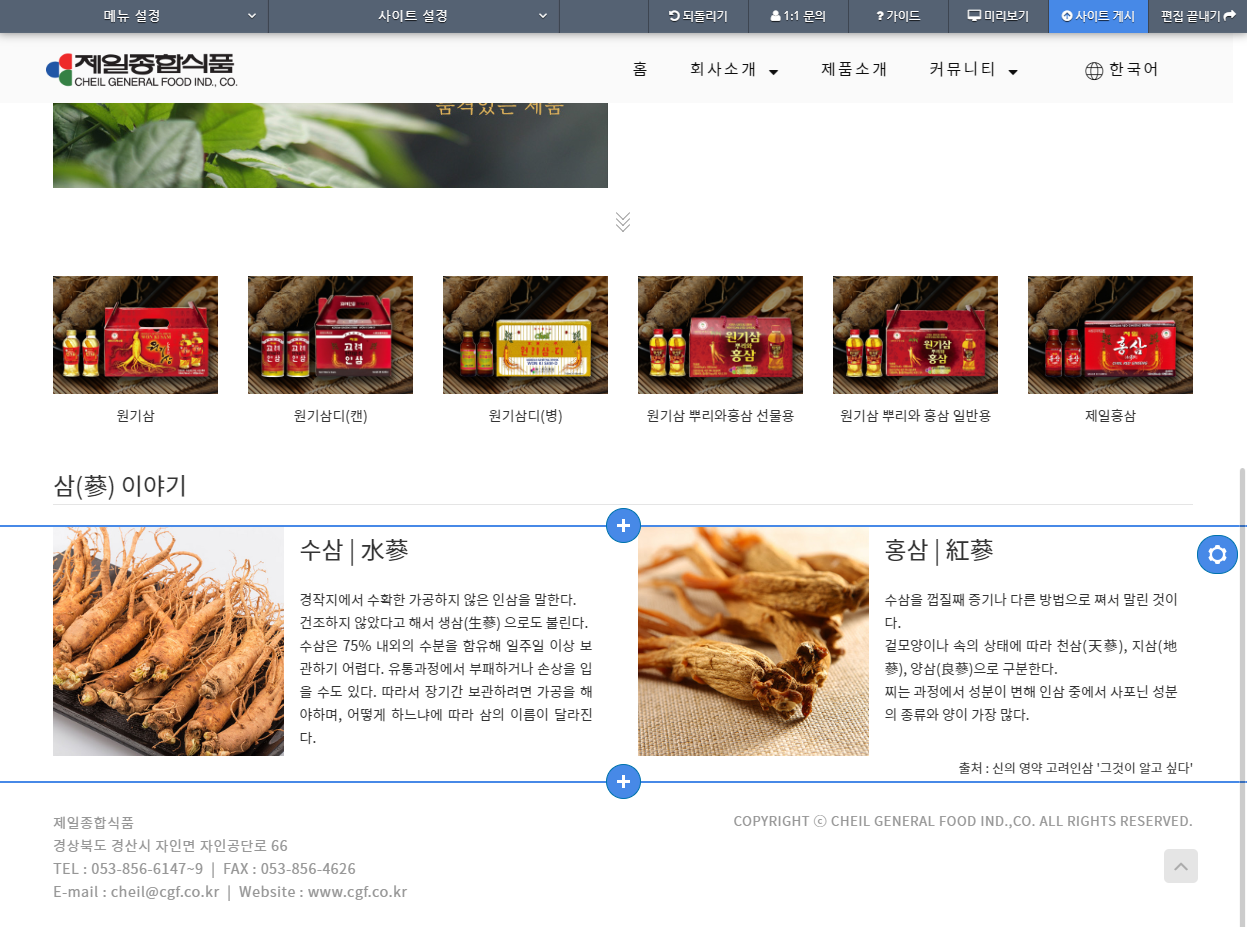Click the upper blue plus add-section button
The width and height of the screenshot is (1247, 927).
pyautogui.click(x=623, y=525)
